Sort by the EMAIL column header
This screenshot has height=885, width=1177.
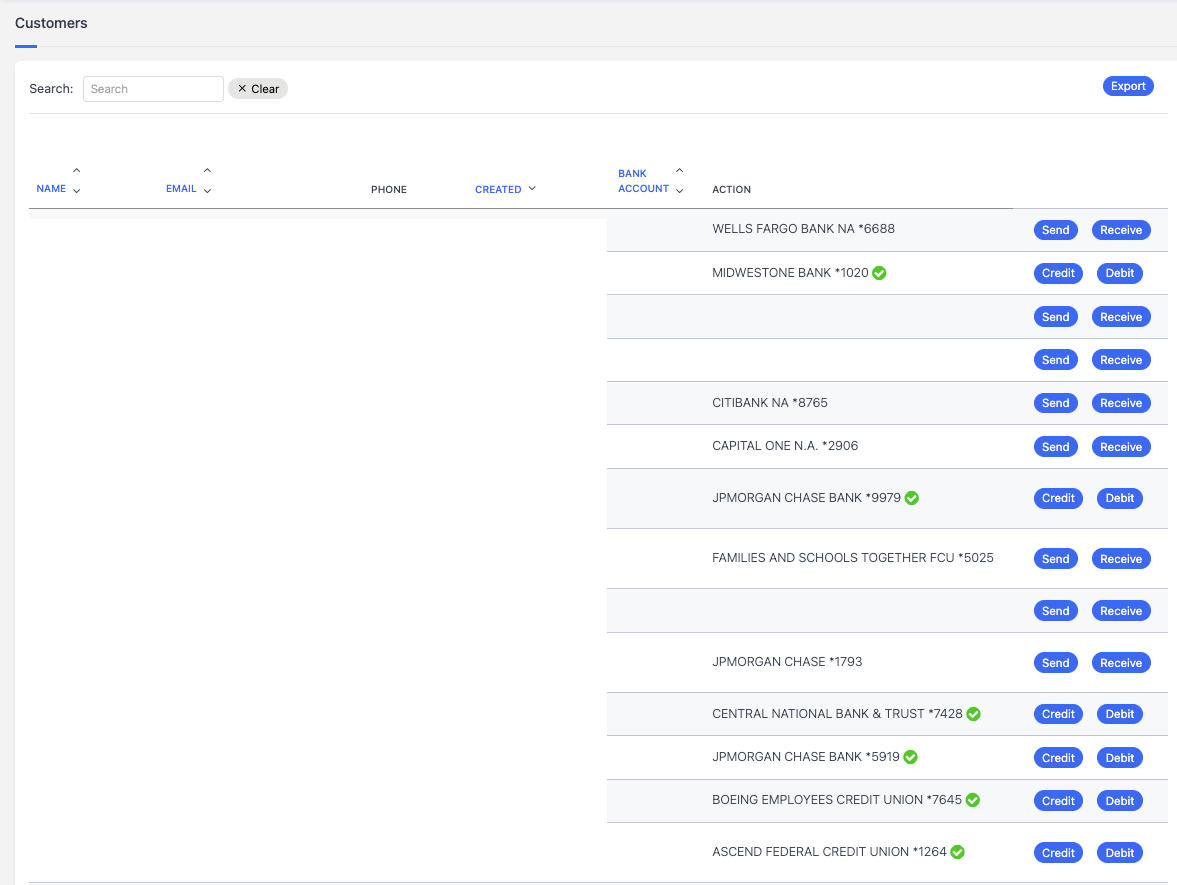click(181, 188)
